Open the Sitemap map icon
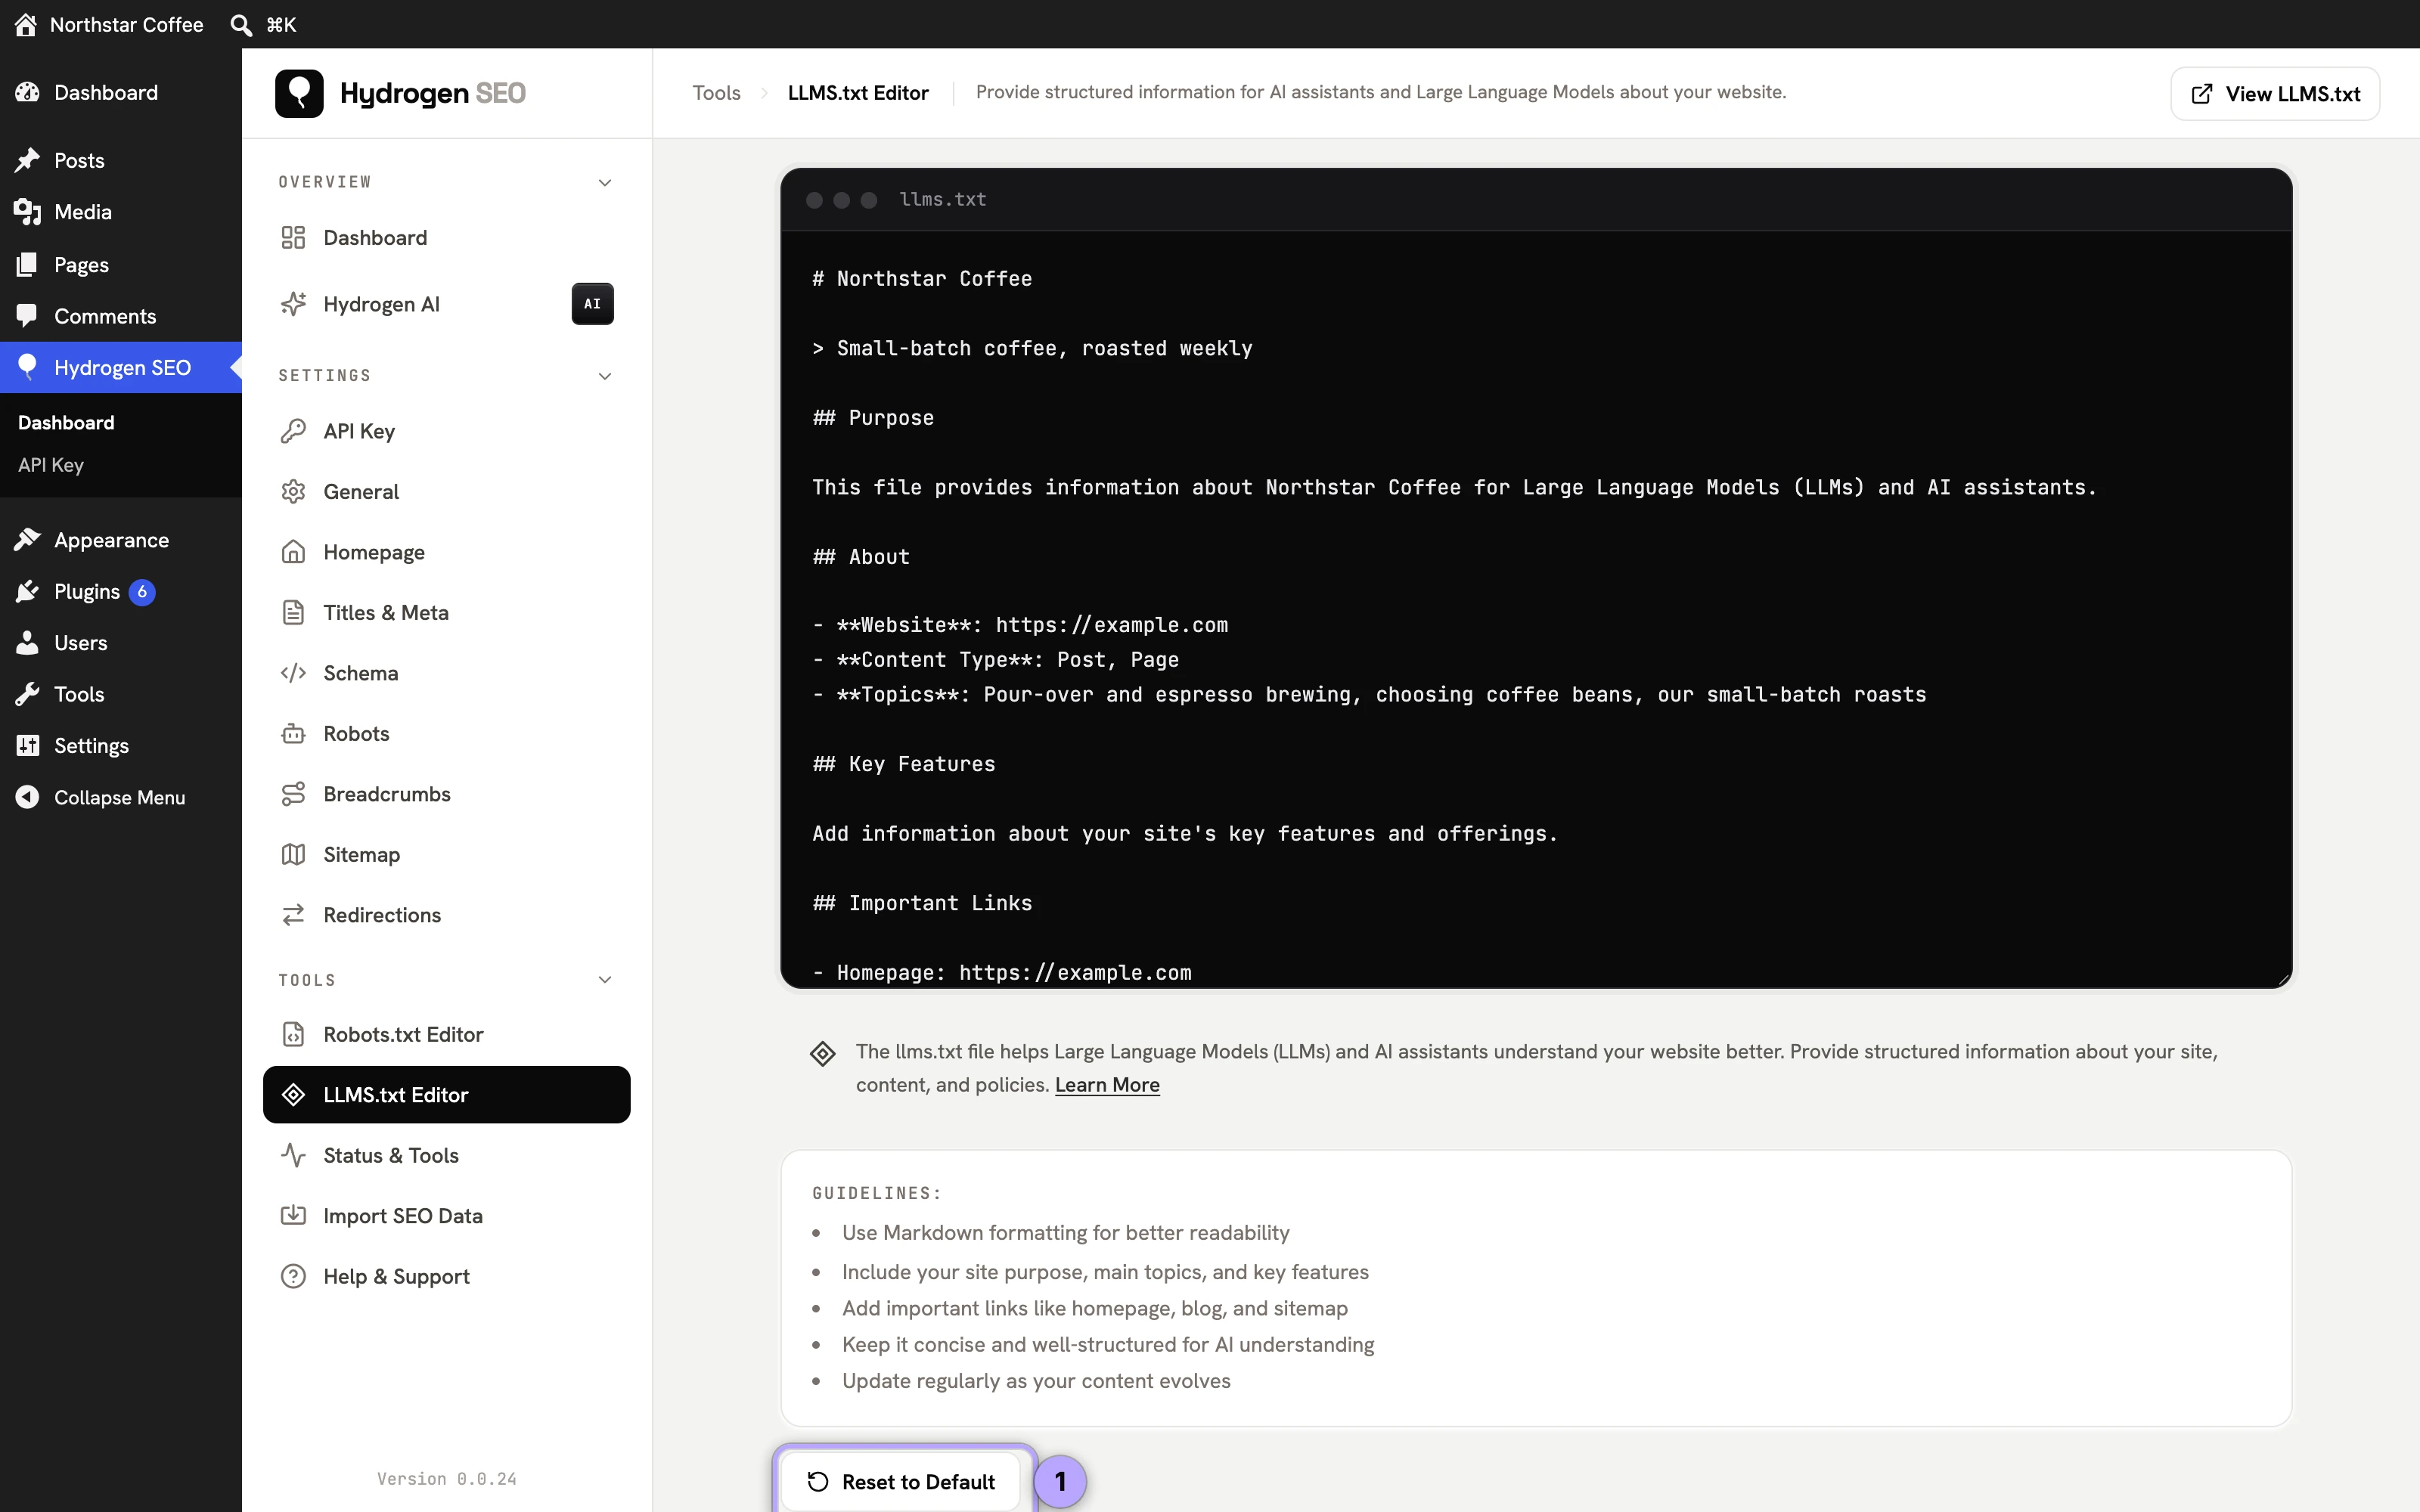The height and width of the screenshot is (1512, 2420). pos(293,855)
